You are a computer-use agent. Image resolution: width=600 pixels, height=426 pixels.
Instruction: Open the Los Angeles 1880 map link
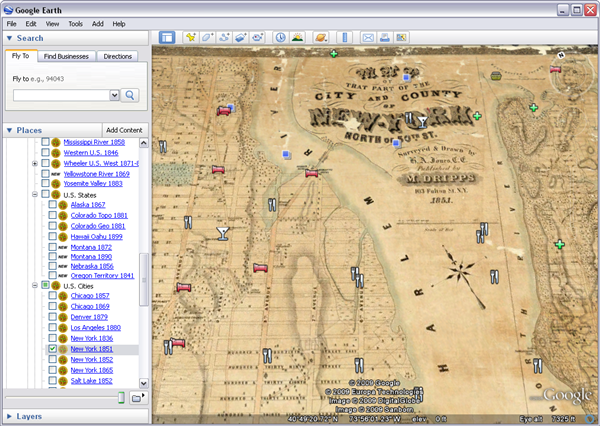[96, 327]
